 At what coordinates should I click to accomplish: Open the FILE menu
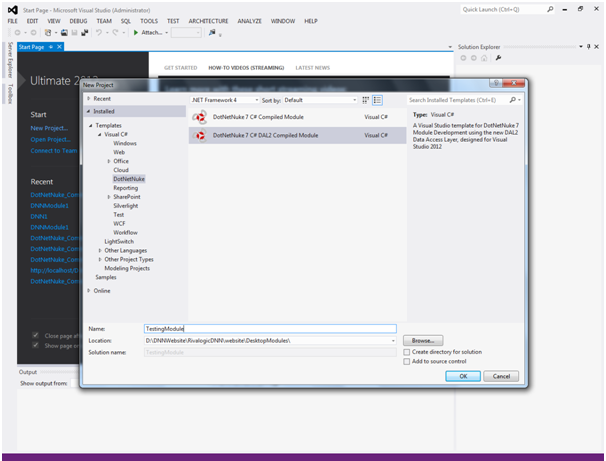click(13, 21)
